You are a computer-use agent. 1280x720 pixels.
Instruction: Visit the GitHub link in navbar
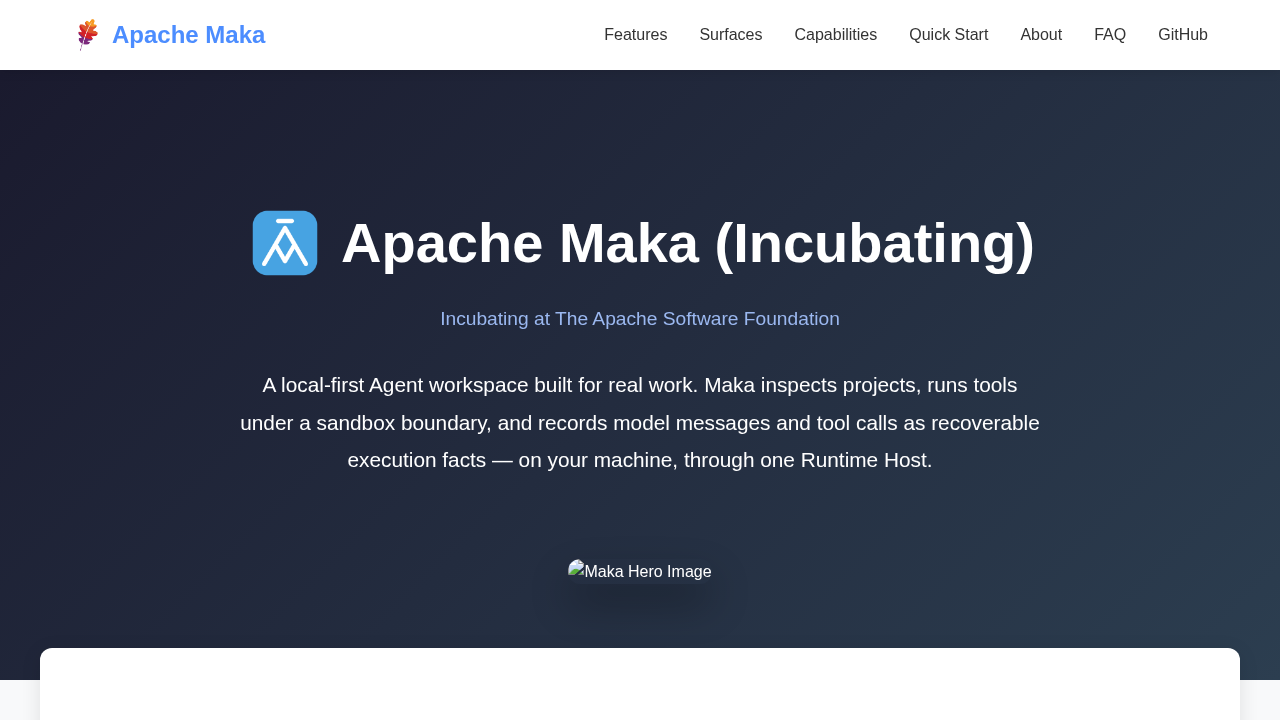coord(1183,35)
